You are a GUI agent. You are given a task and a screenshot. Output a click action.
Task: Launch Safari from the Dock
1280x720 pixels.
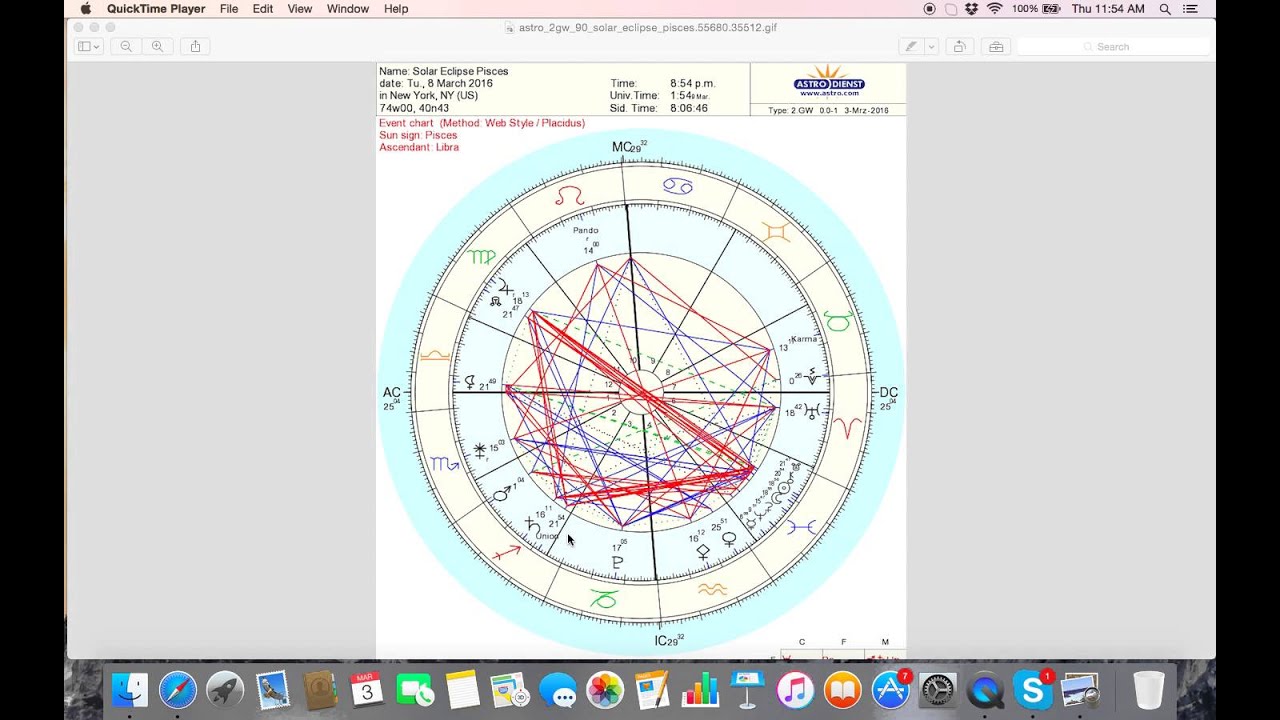(x=178, y=690)
